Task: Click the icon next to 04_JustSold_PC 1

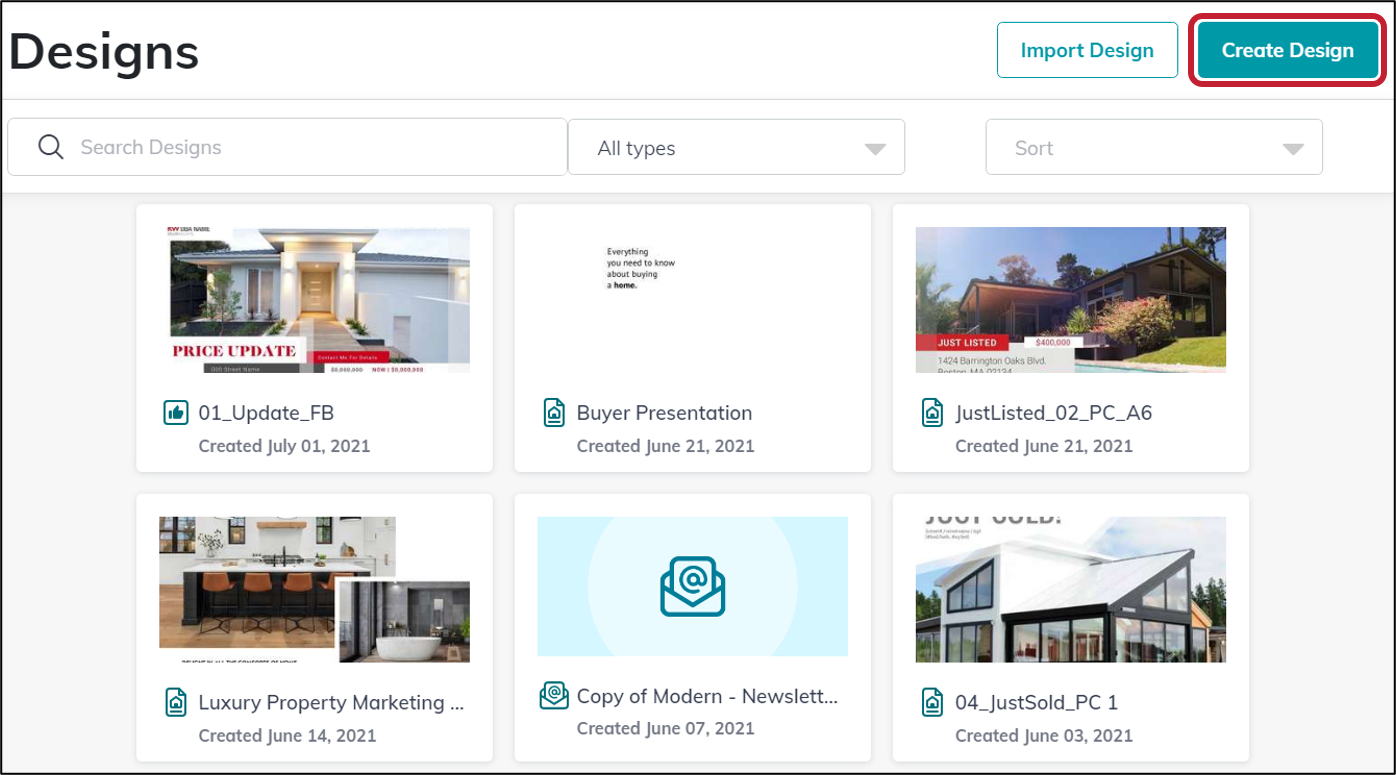Action: point(932,702)
